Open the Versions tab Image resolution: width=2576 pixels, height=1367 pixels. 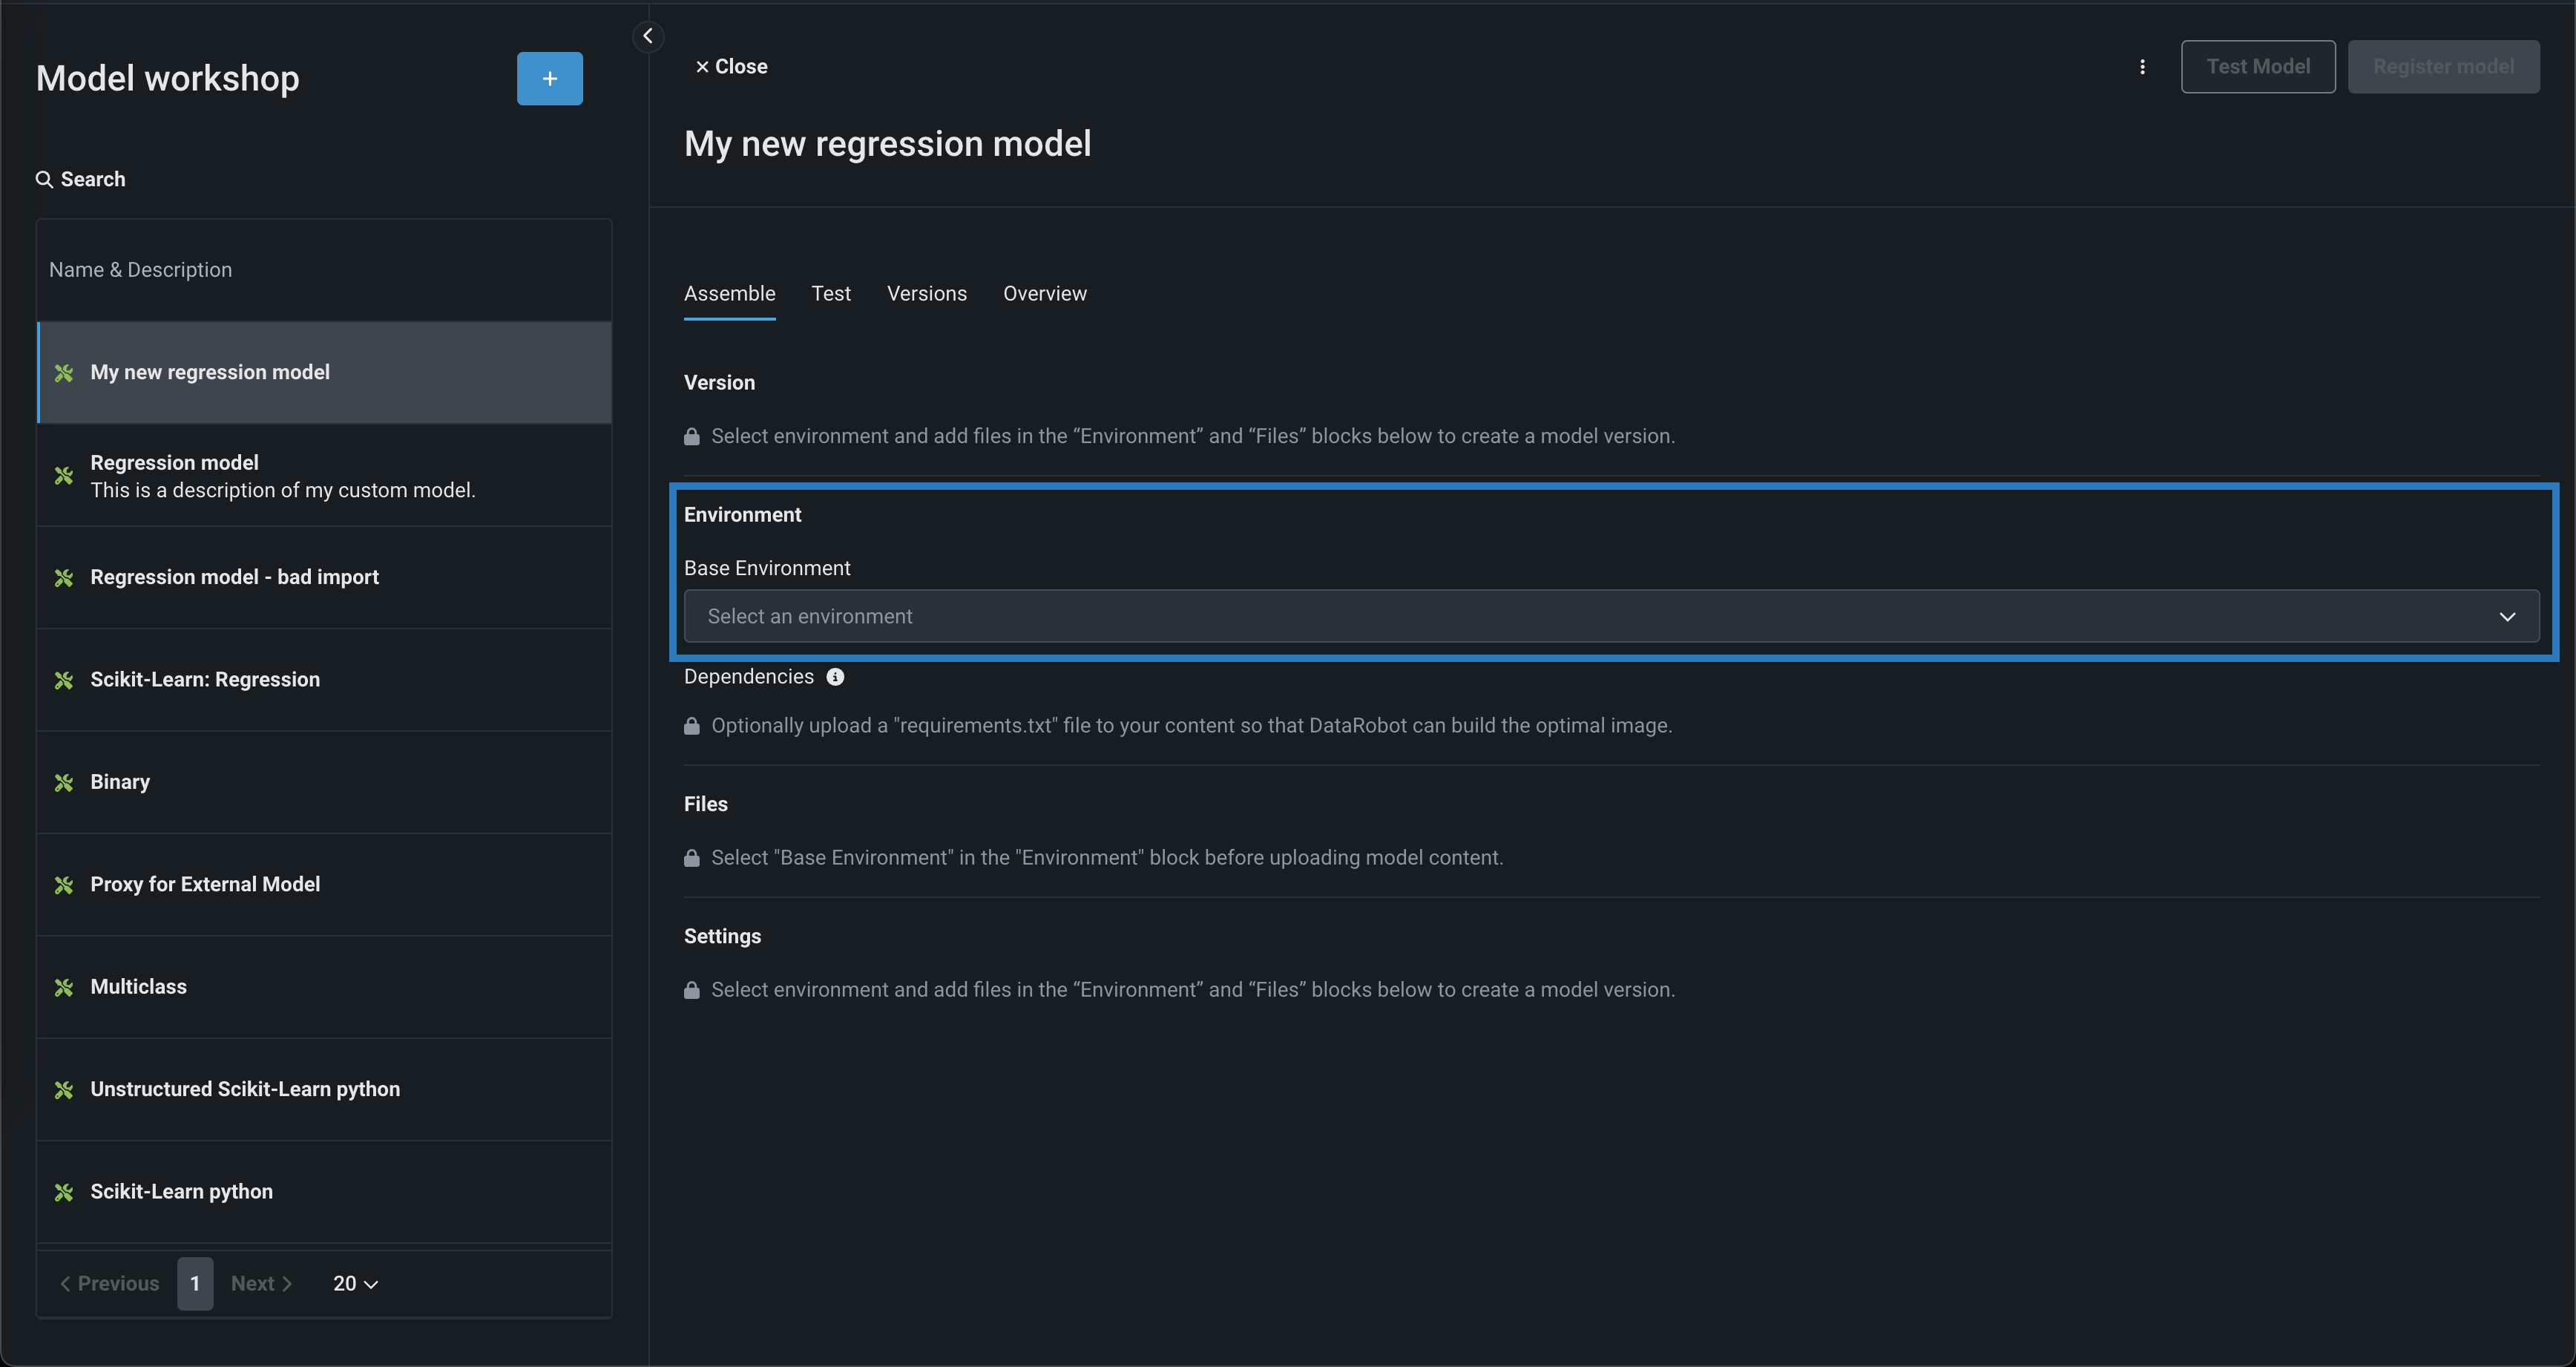coord(926,294)
